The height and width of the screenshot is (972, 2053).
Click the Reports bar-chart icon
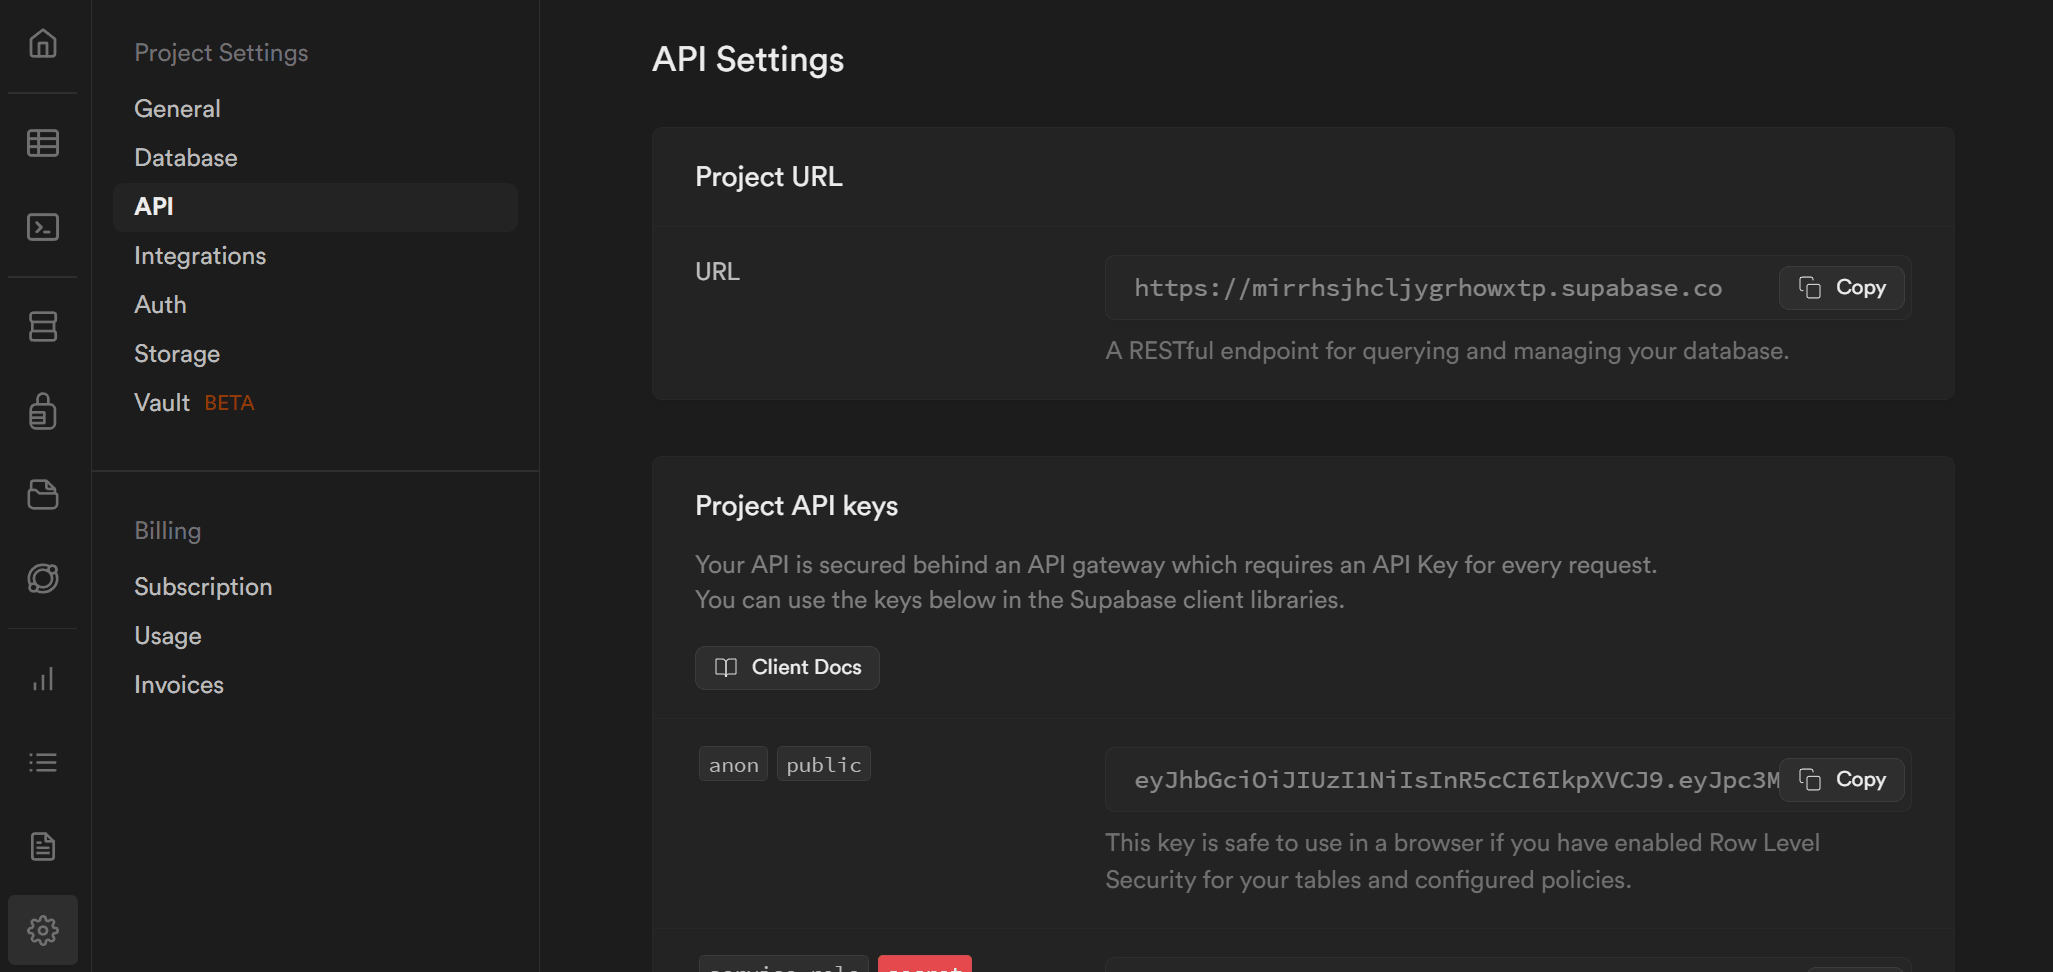click(43, 678)
